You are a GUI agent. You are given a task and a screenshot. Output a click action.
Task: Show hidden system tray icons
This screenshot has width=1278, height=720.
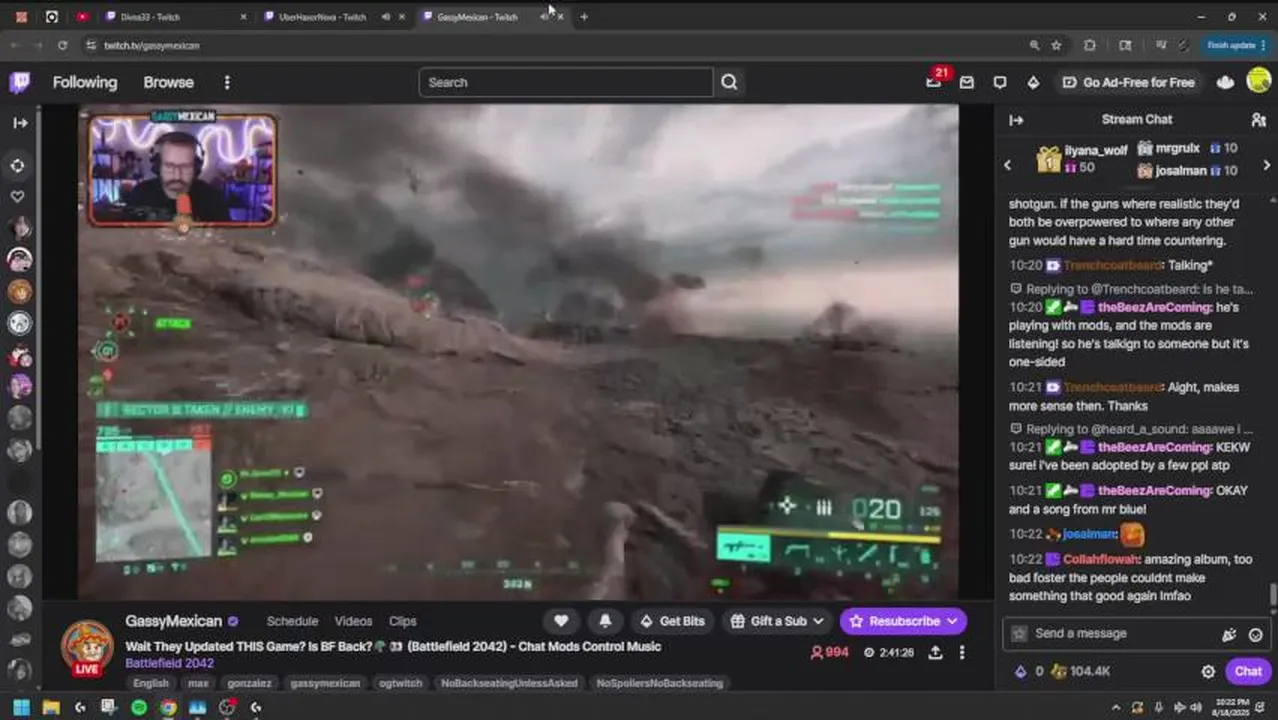click(1116, 708)
